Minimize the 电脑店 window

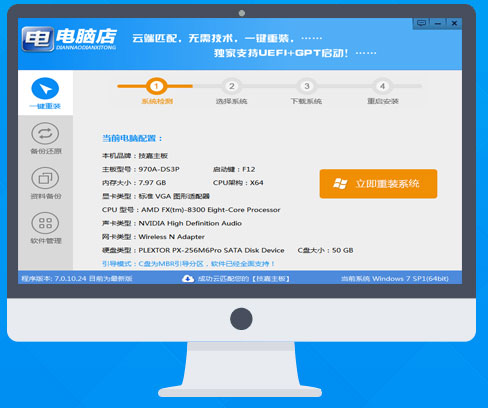click(438, 23)
